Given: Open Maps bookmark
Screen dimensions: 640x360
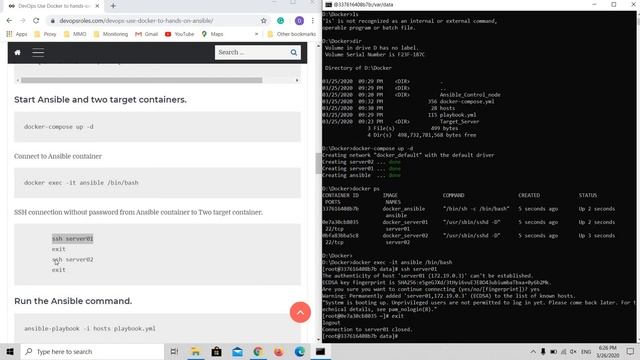Looking at the screenshot, I should pos(212,34).
